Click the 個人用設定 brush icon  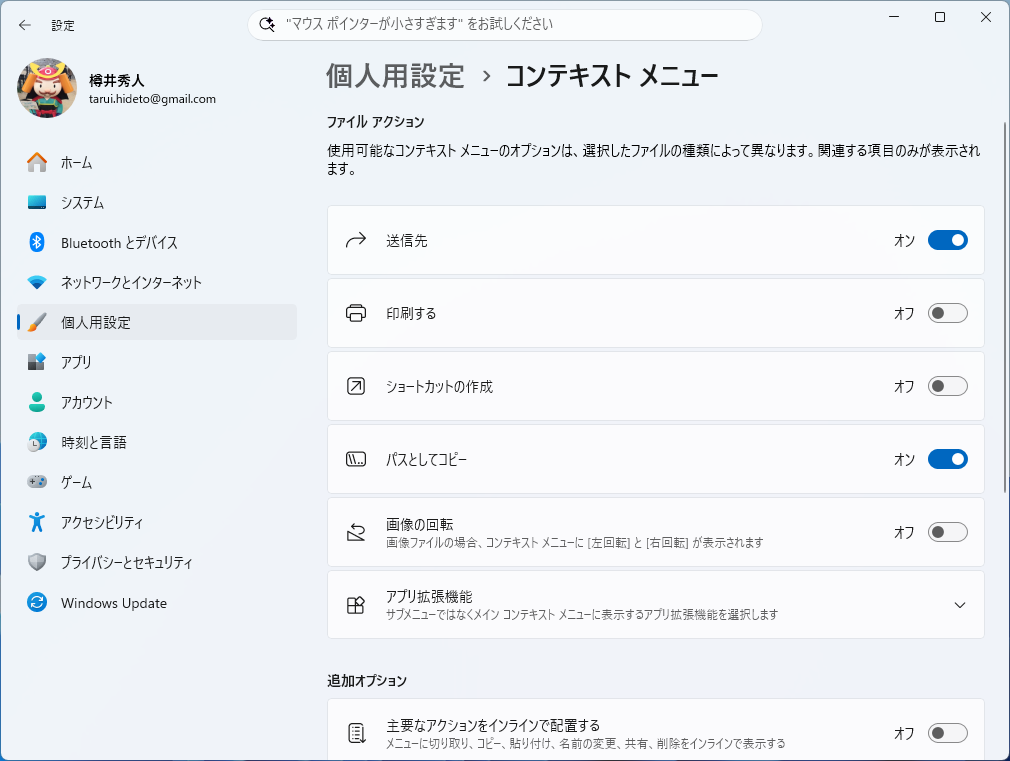(x=37, y=322)
